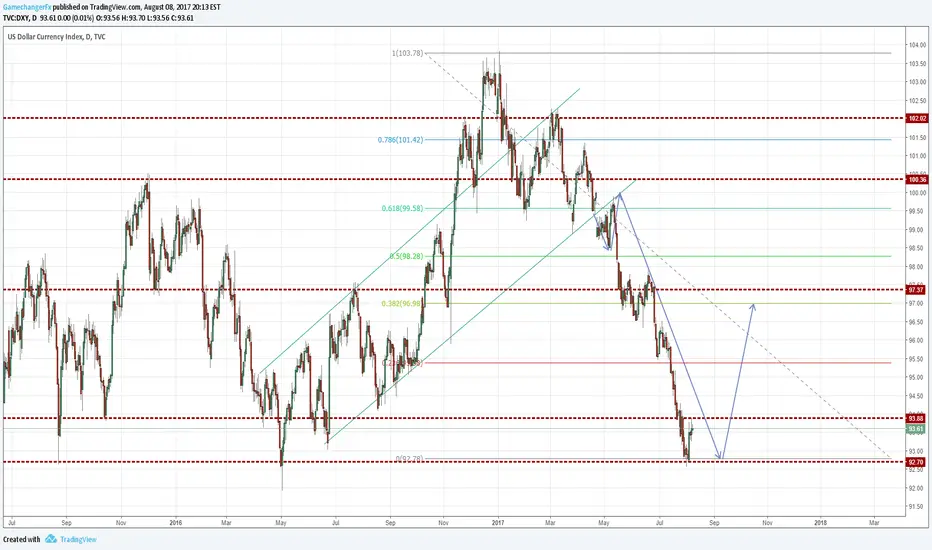This screenshot has width=932, height=550.
Task: Click the 98.50 price axis label
Action: (x=915, y=248)
